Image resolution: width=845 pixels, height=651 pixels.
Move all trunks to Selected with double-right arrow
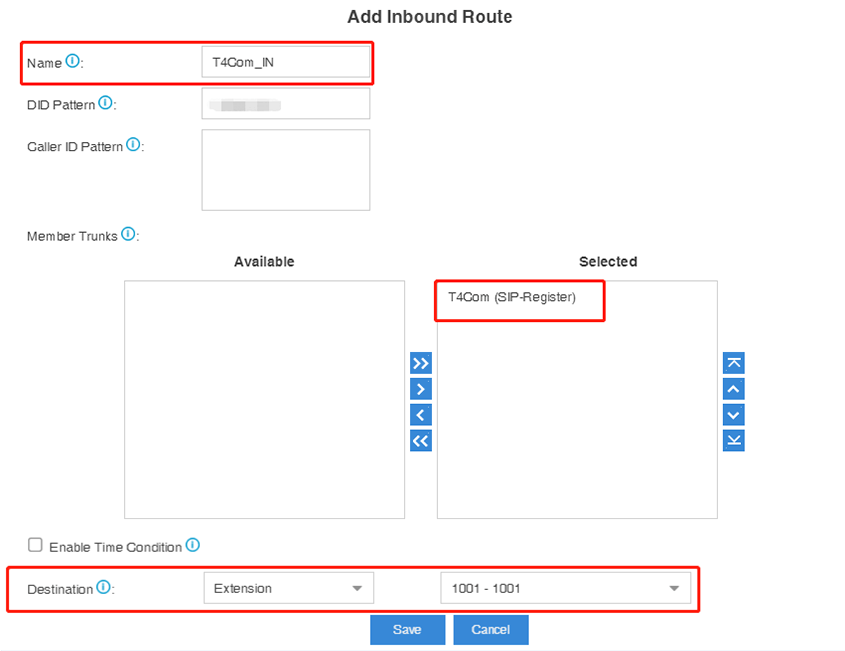[421, 363]
